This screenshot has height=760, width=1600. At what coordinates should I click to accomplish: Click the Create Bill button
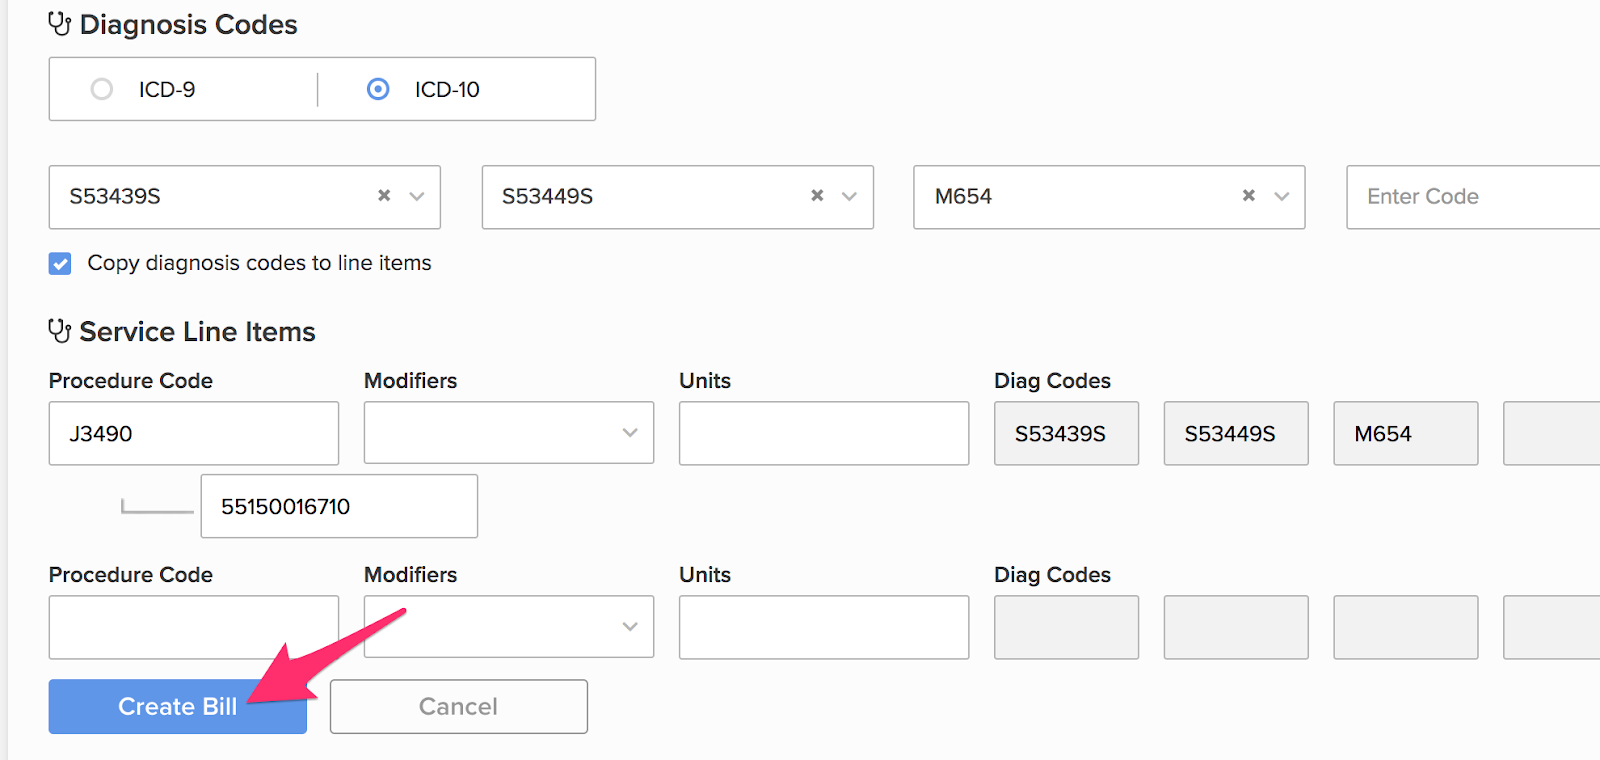tap(177, 707)
